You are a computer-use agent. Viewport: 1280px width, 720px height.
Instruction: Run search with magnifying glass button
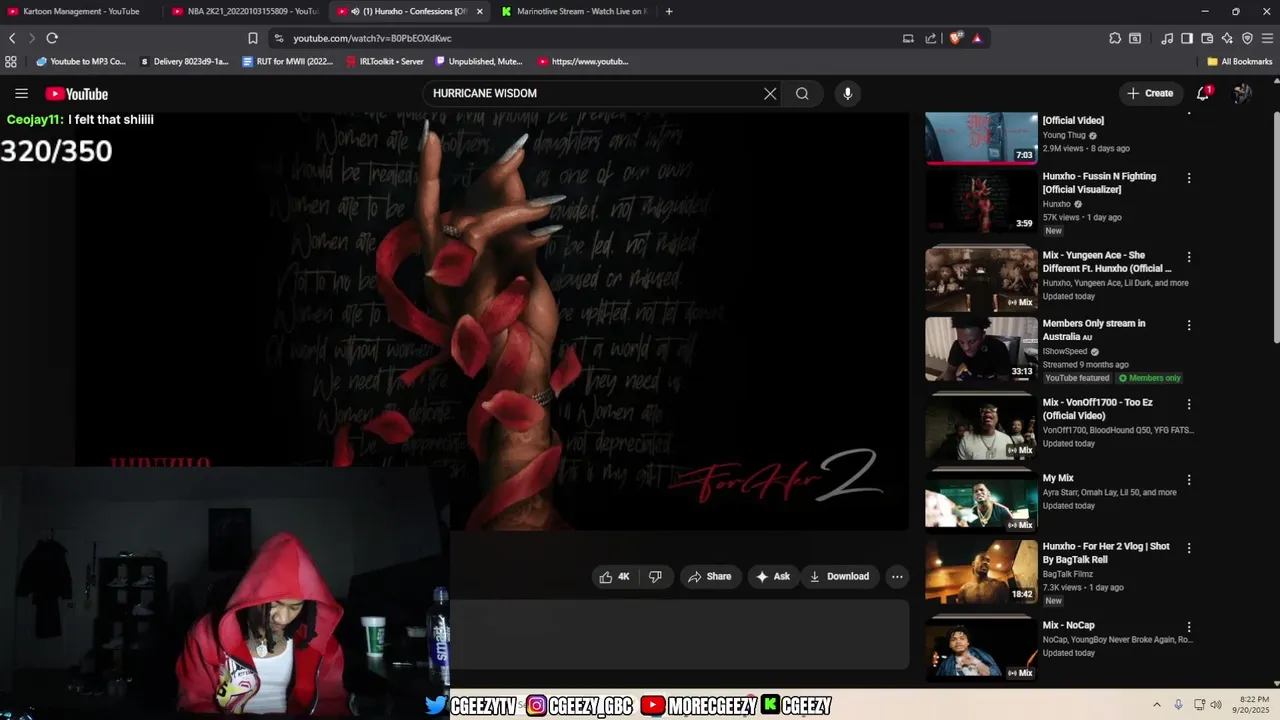802,94
